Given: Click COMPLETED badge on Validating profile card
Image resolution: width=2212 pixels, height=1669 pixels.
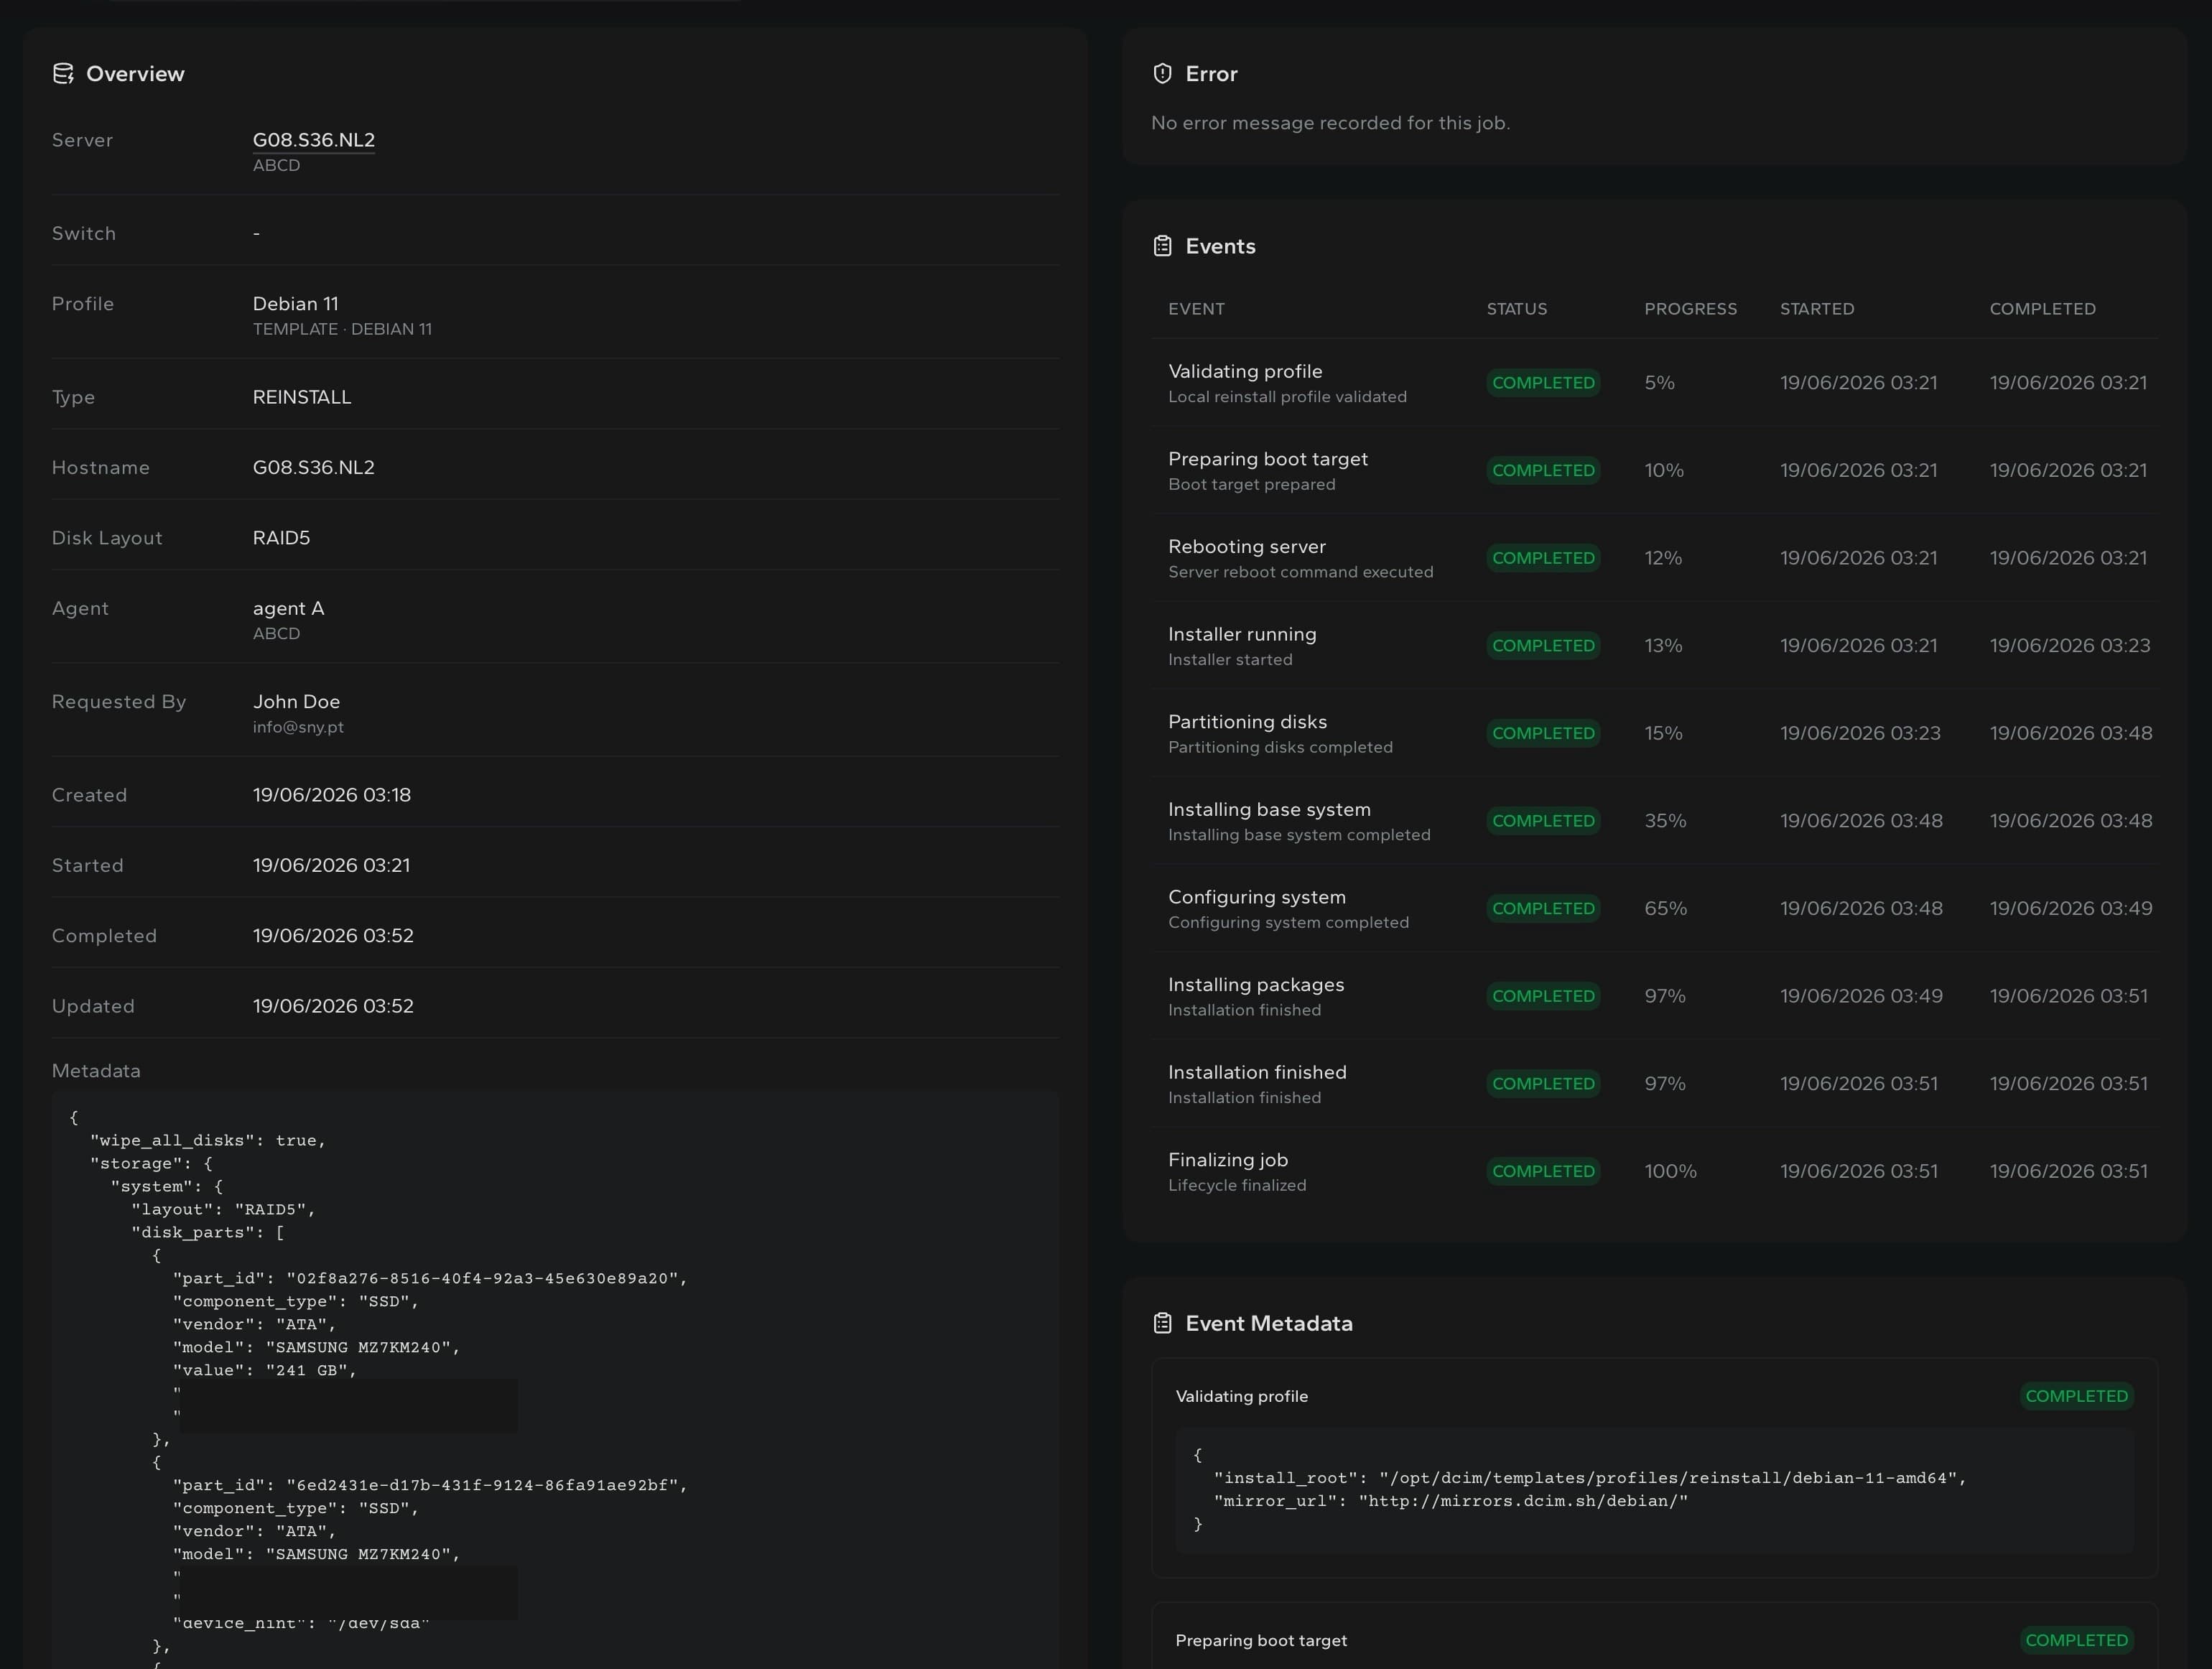Looking at the screenshot, I should click(x=2077, y=1396).
